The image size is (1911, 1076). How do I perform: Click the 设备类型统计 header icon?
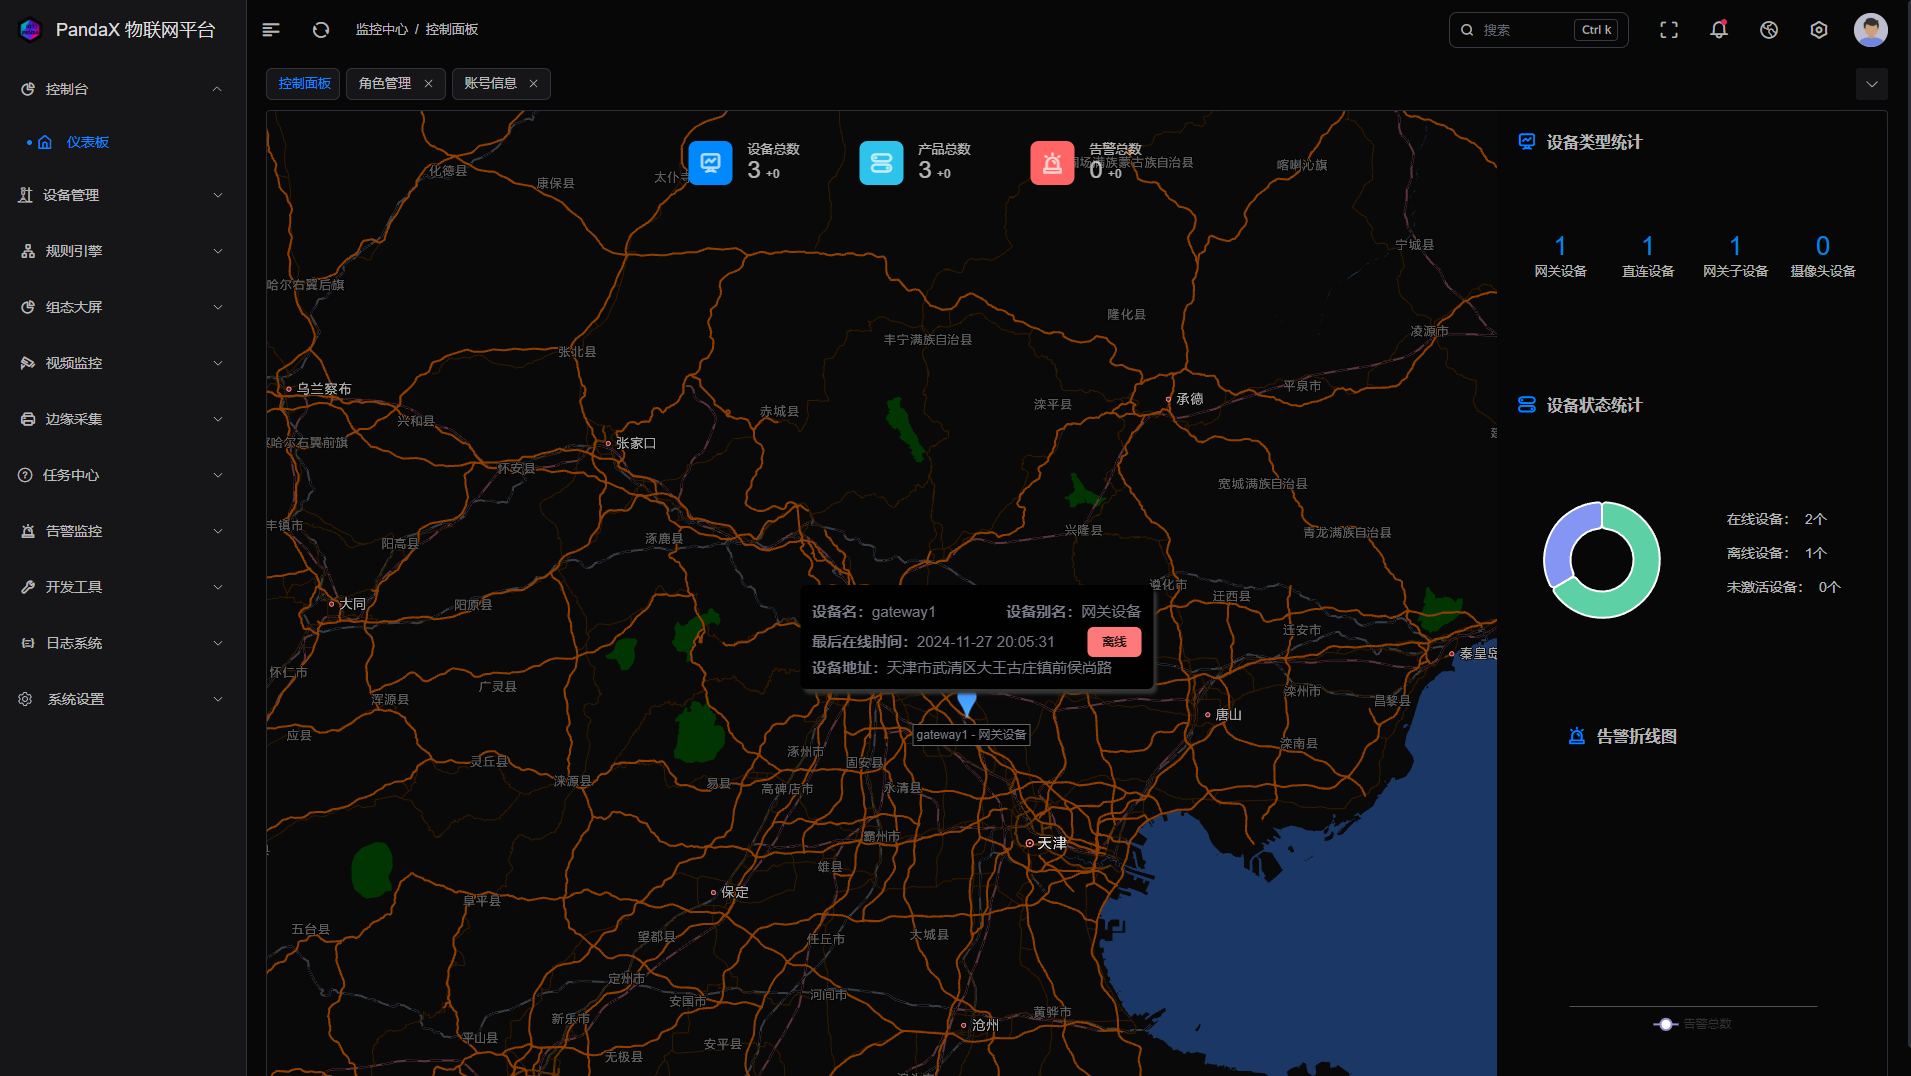coord(1527,142)
